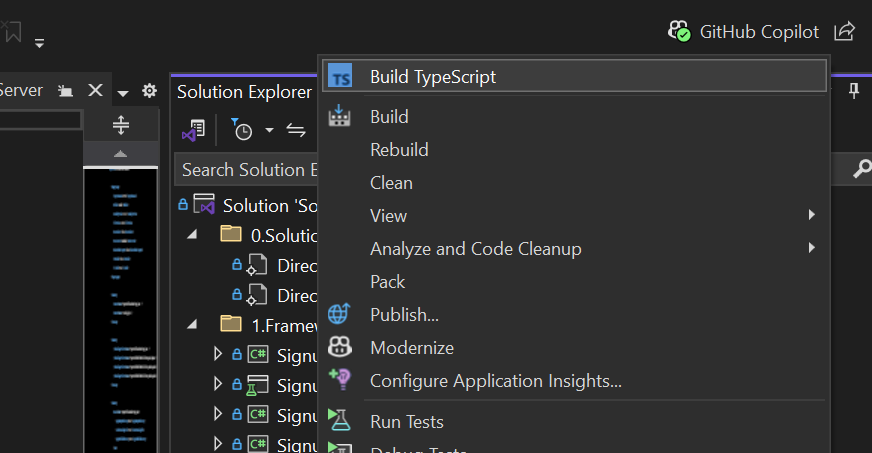Screen dimensions: 872x453
Task: Click the scroll-up arrow above code minimap
Action: (x=120, y=154)
